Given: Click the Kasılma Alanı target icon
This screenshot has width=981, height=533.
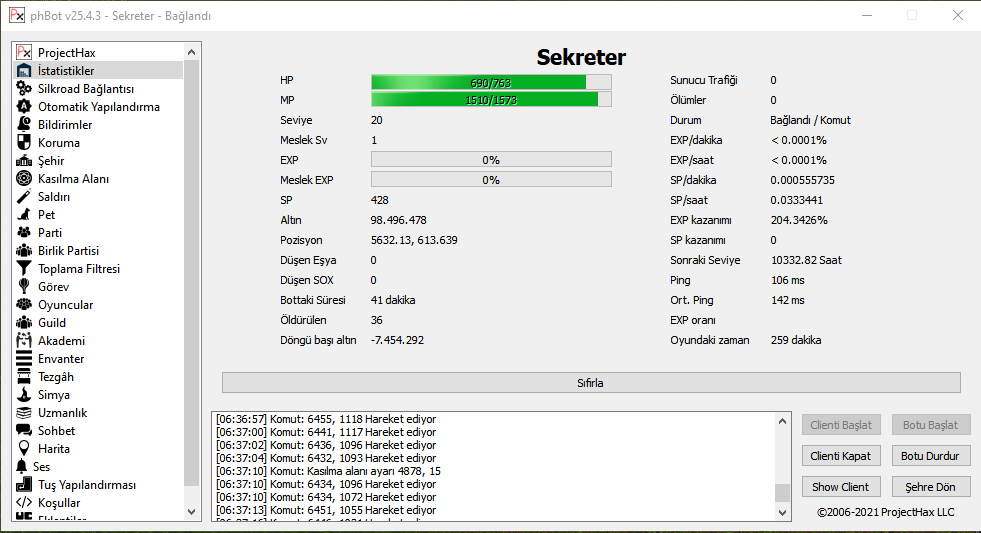Looking at the screenshot, I should click(x=25, y=179).
